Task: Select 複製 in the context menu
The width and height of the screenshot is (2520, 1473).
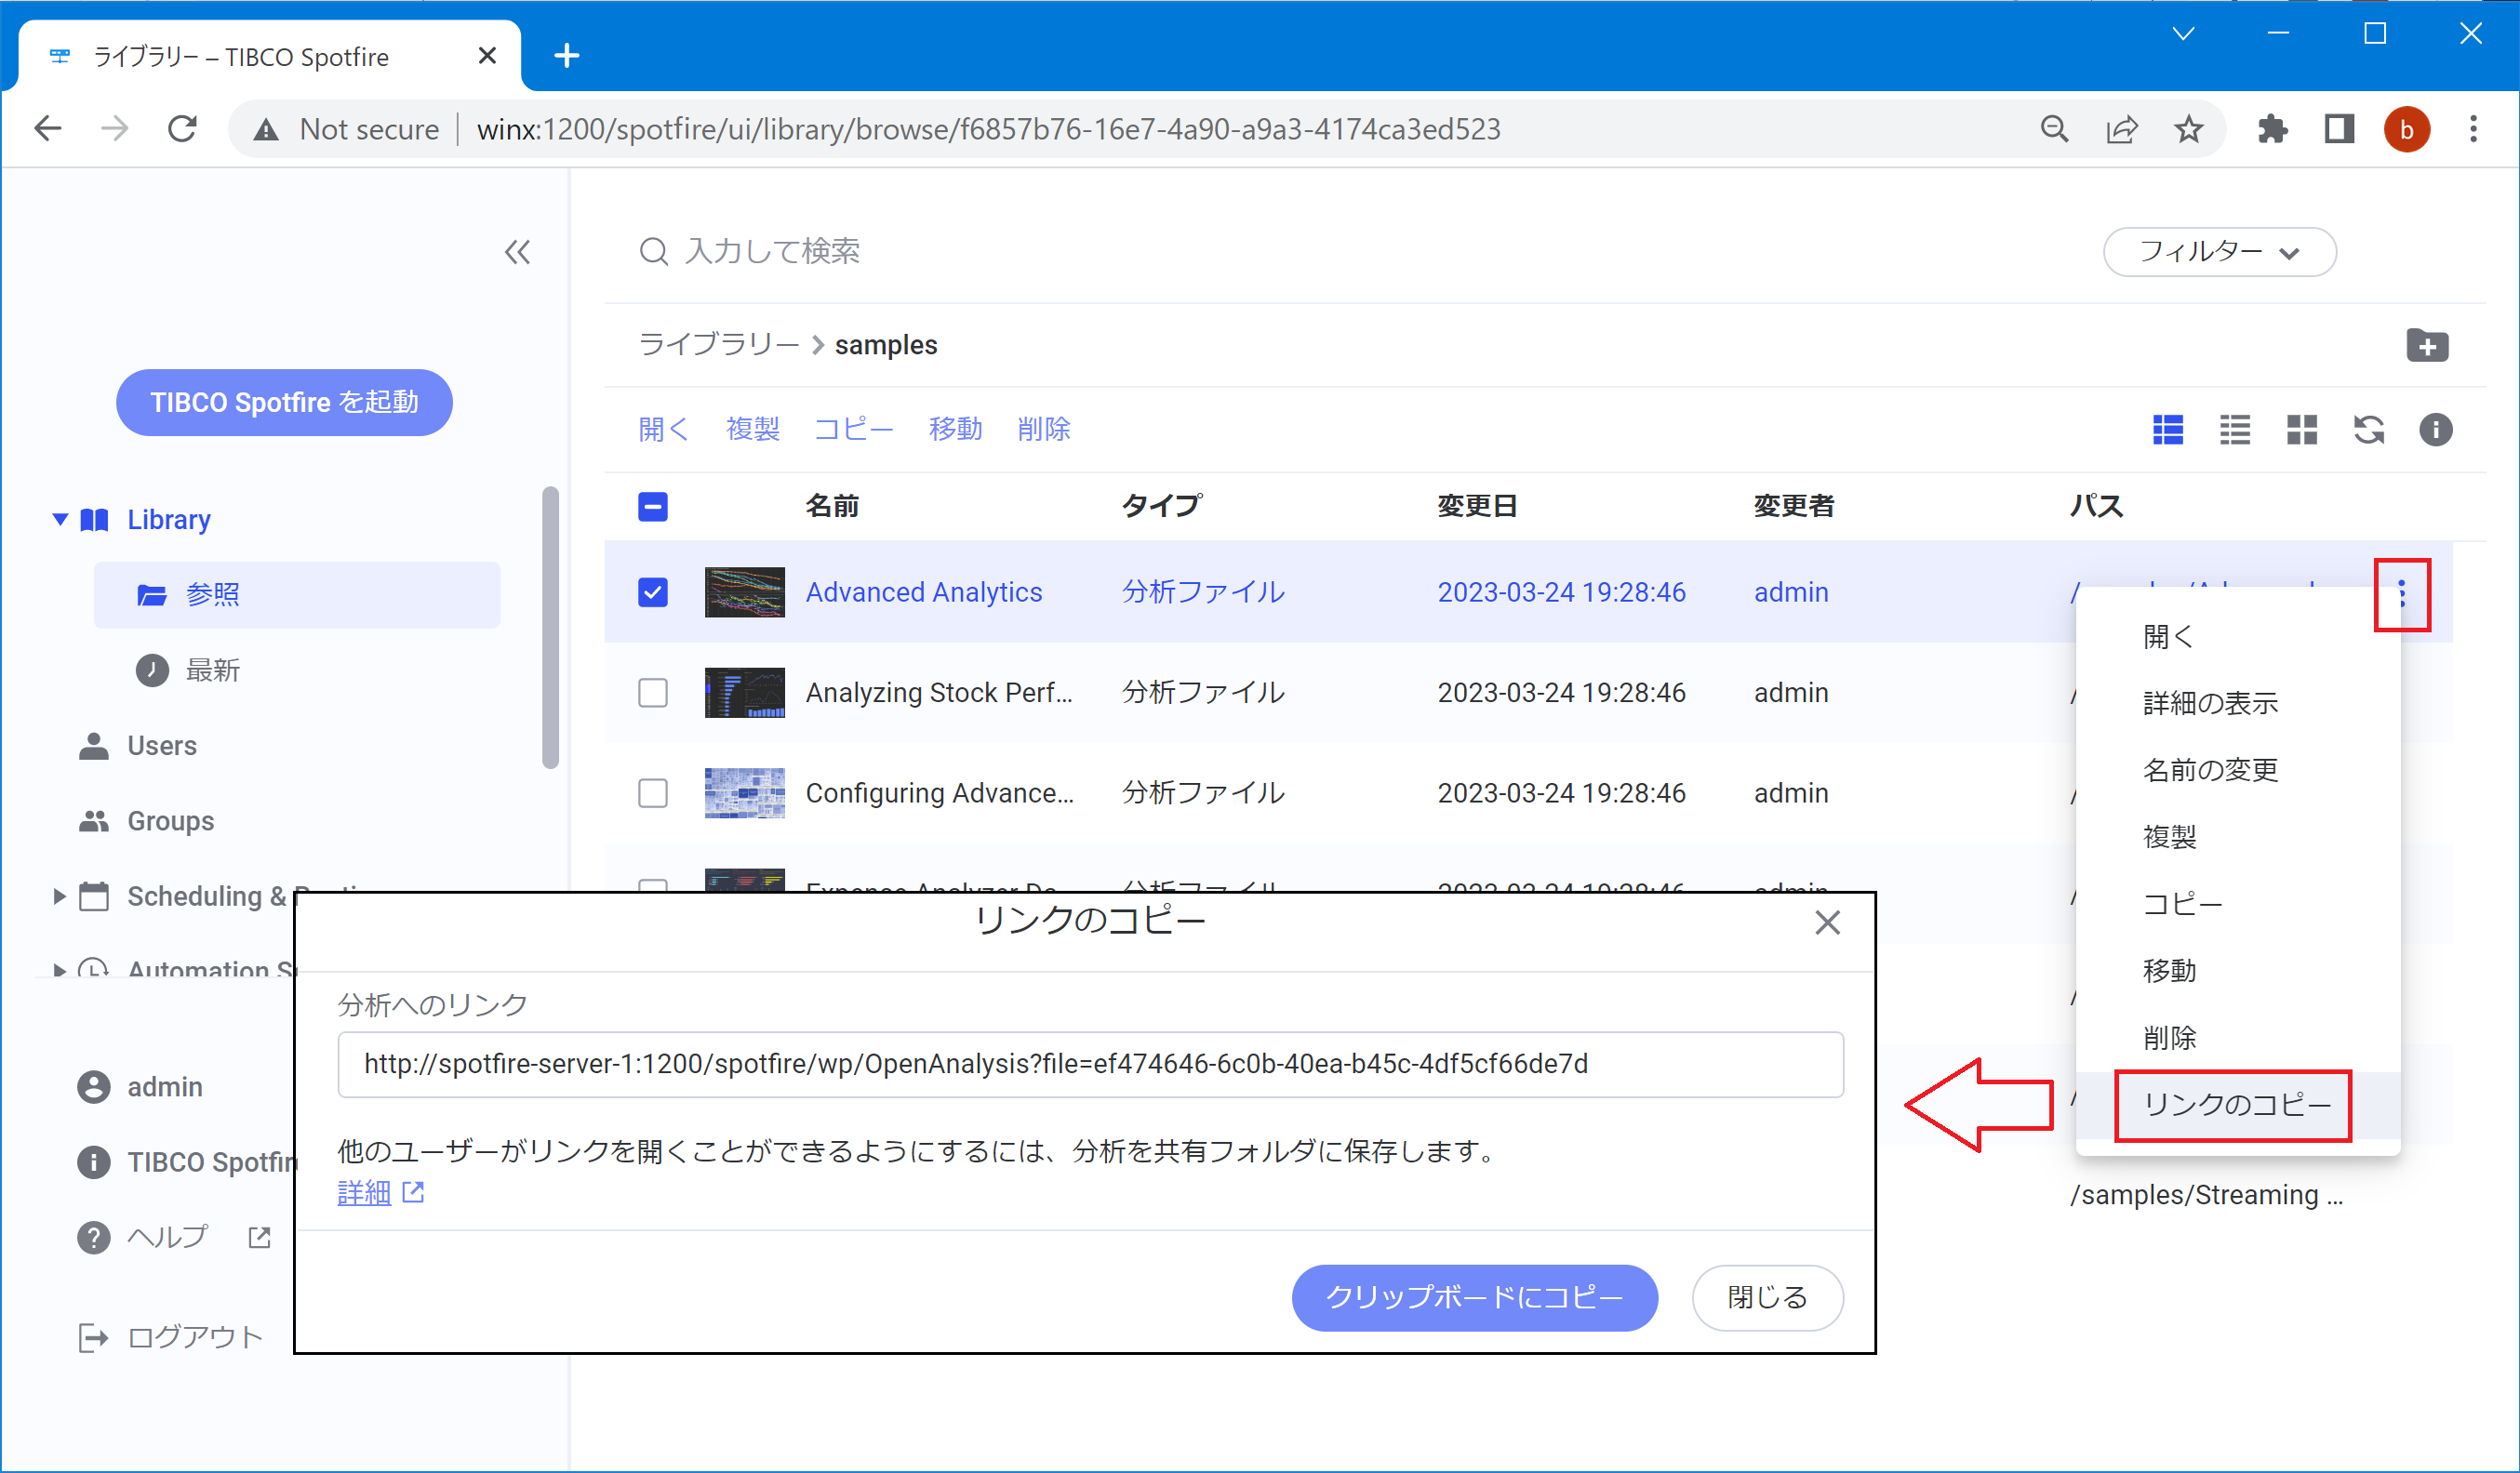Action: [x=2238, y=837]
